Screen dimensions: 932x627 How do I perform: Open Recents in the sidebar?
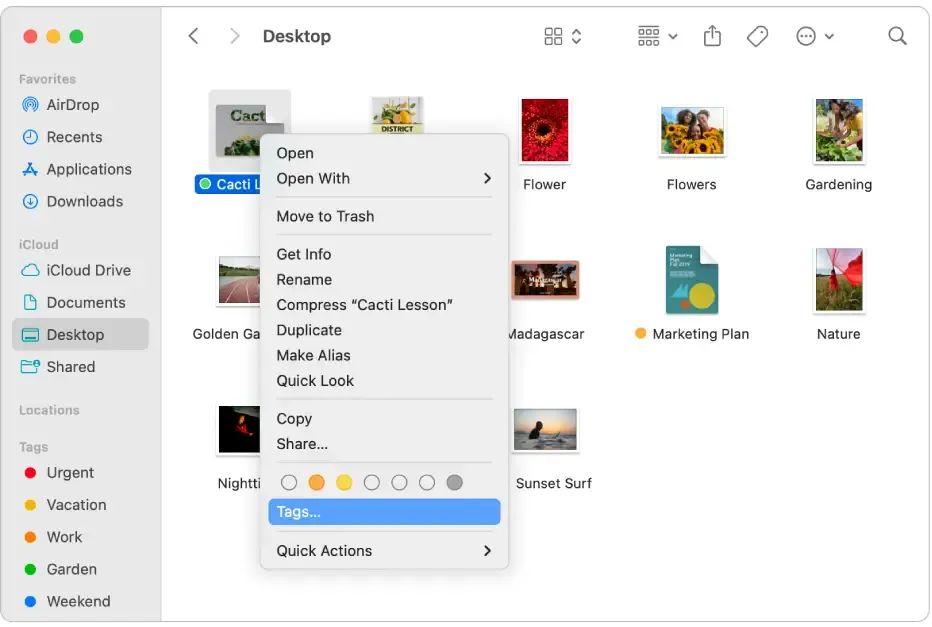tap(74, 137)
